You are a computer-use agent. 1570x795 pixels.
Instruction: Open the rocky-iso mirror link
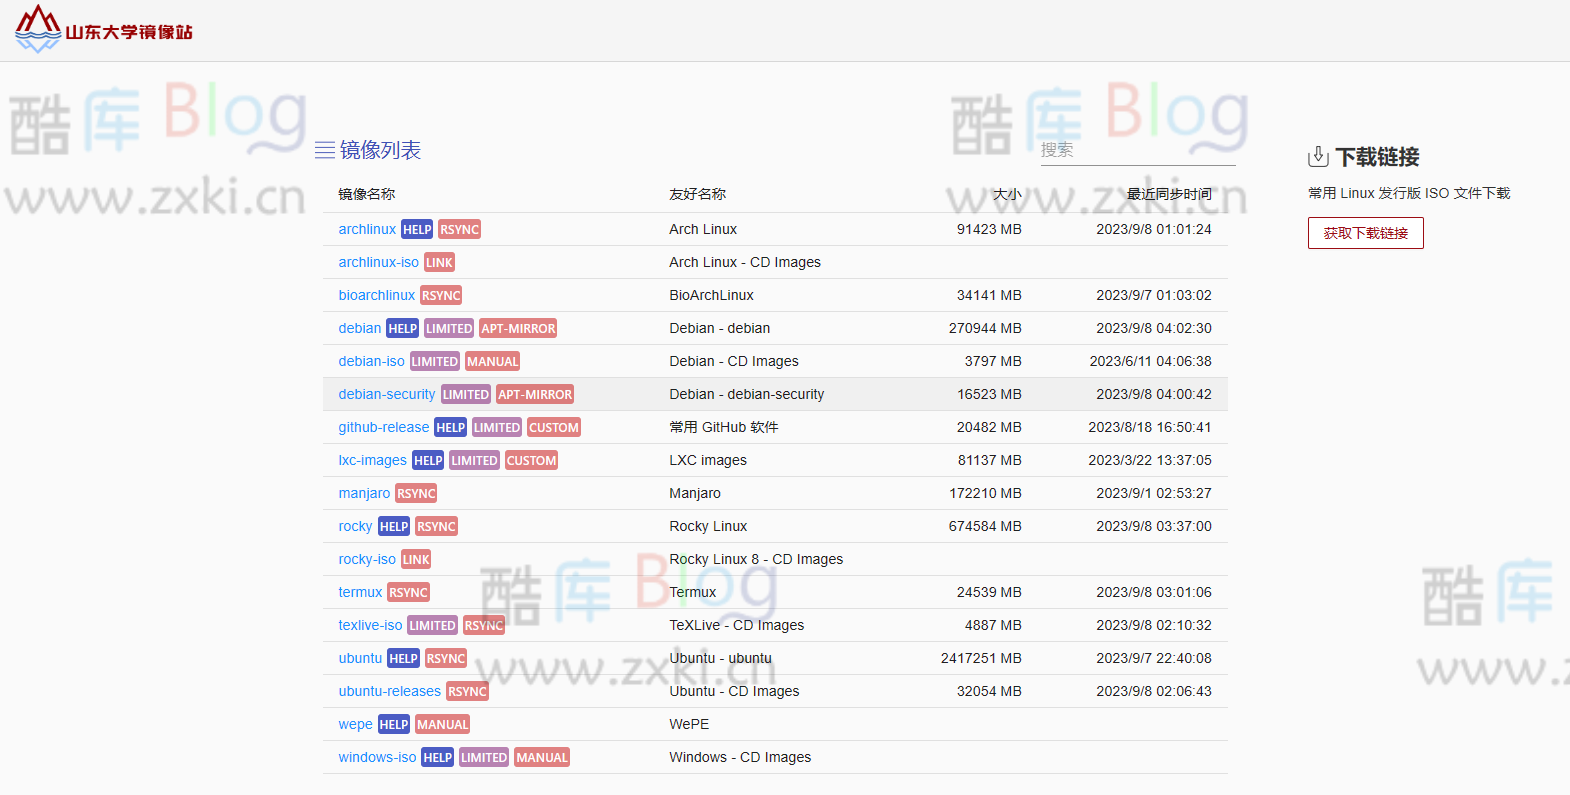367,560
